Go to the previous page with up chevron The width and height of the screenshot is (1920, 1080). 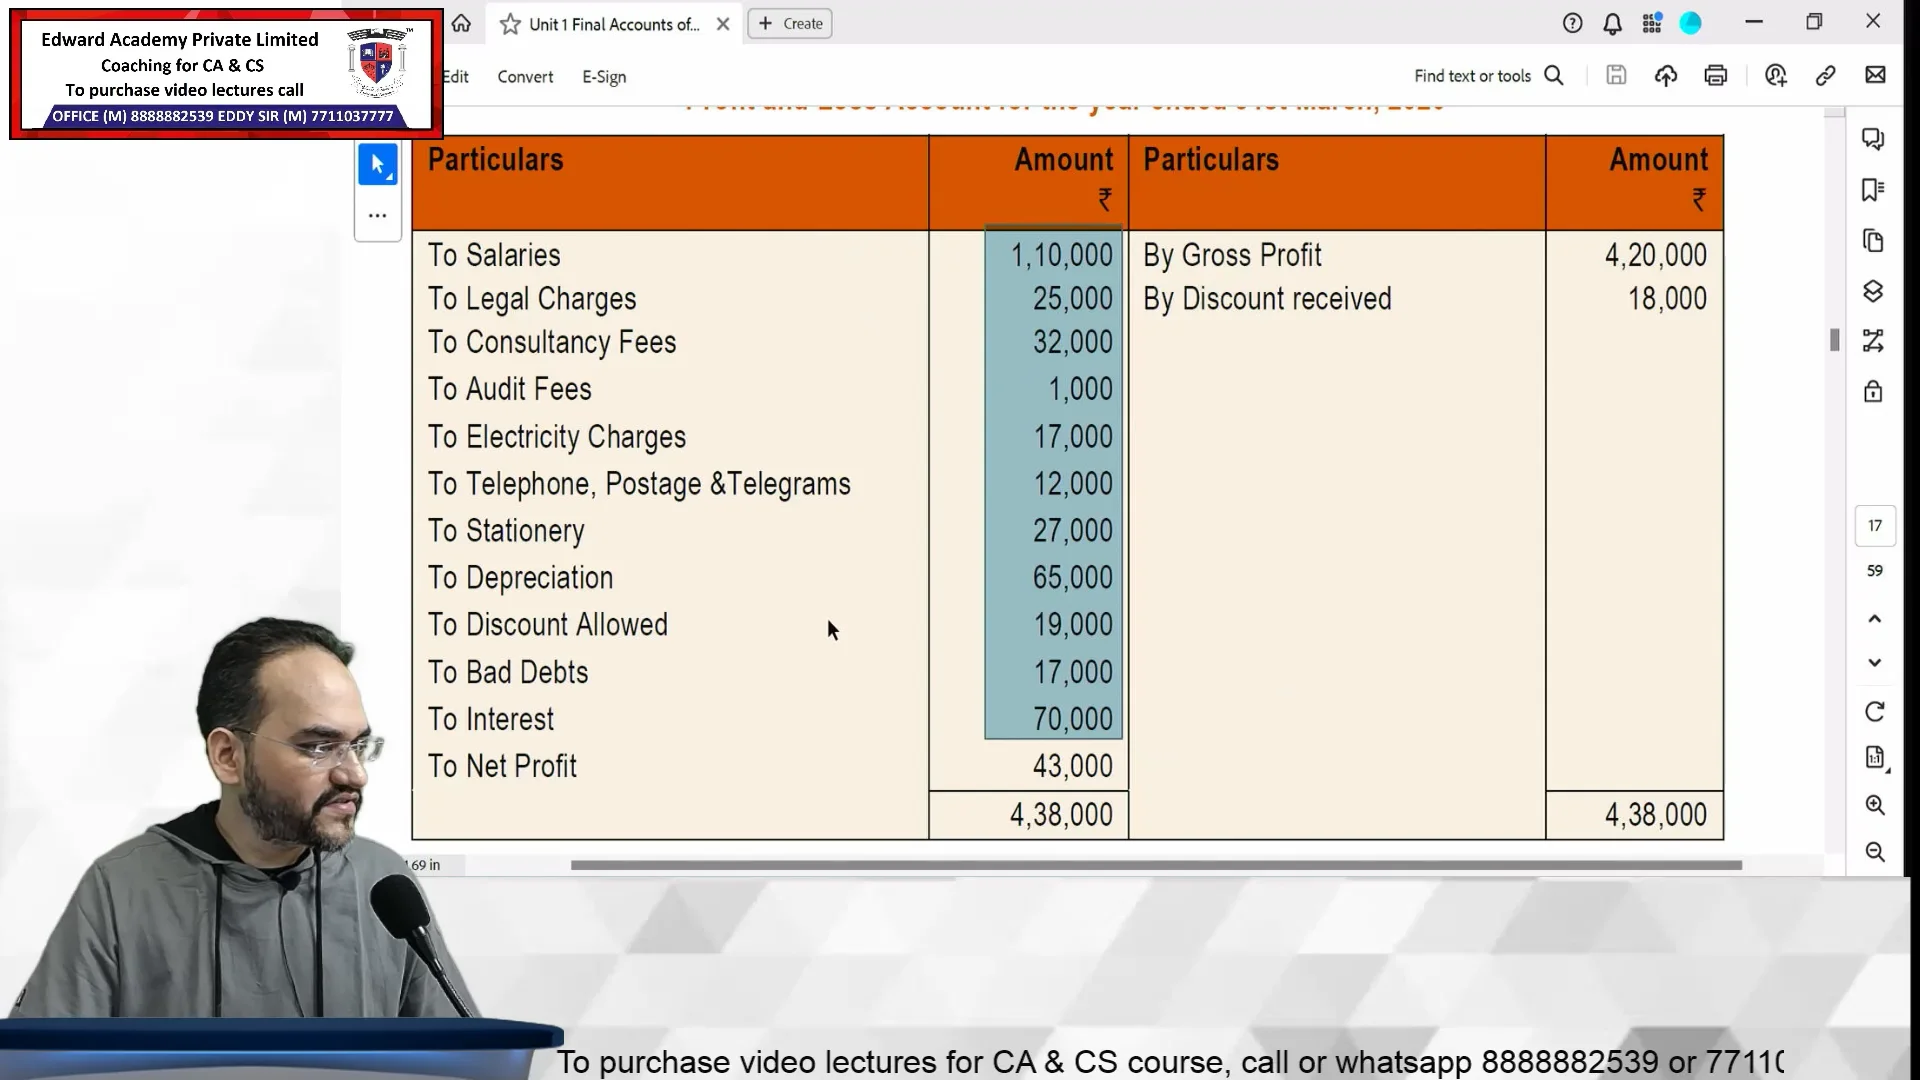(1876, 618)
